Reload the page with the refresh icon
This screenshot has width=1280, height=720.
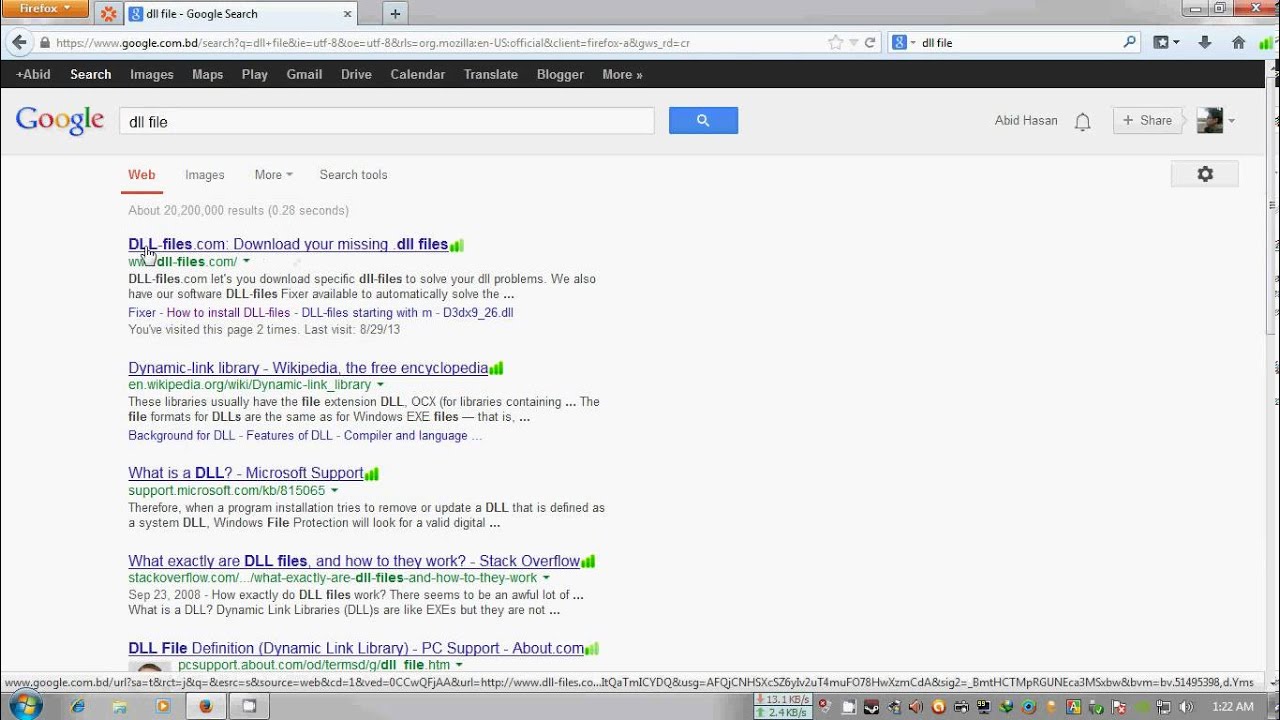click(x=870, y=43)
